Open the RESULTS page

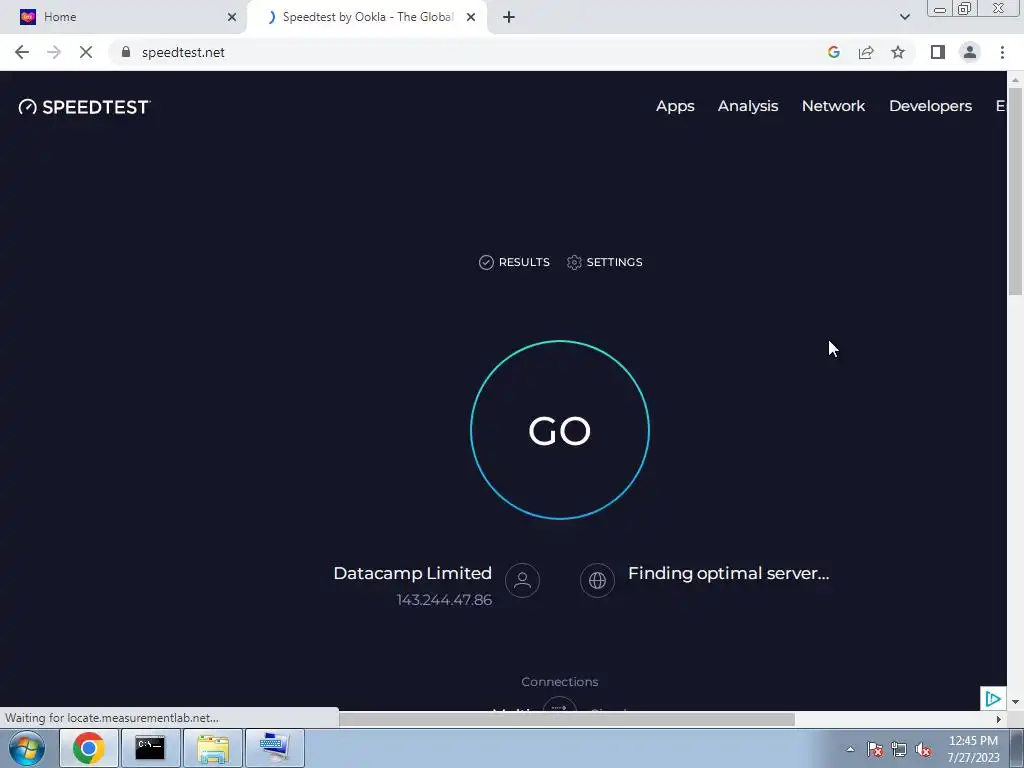(x=514, y=262)
